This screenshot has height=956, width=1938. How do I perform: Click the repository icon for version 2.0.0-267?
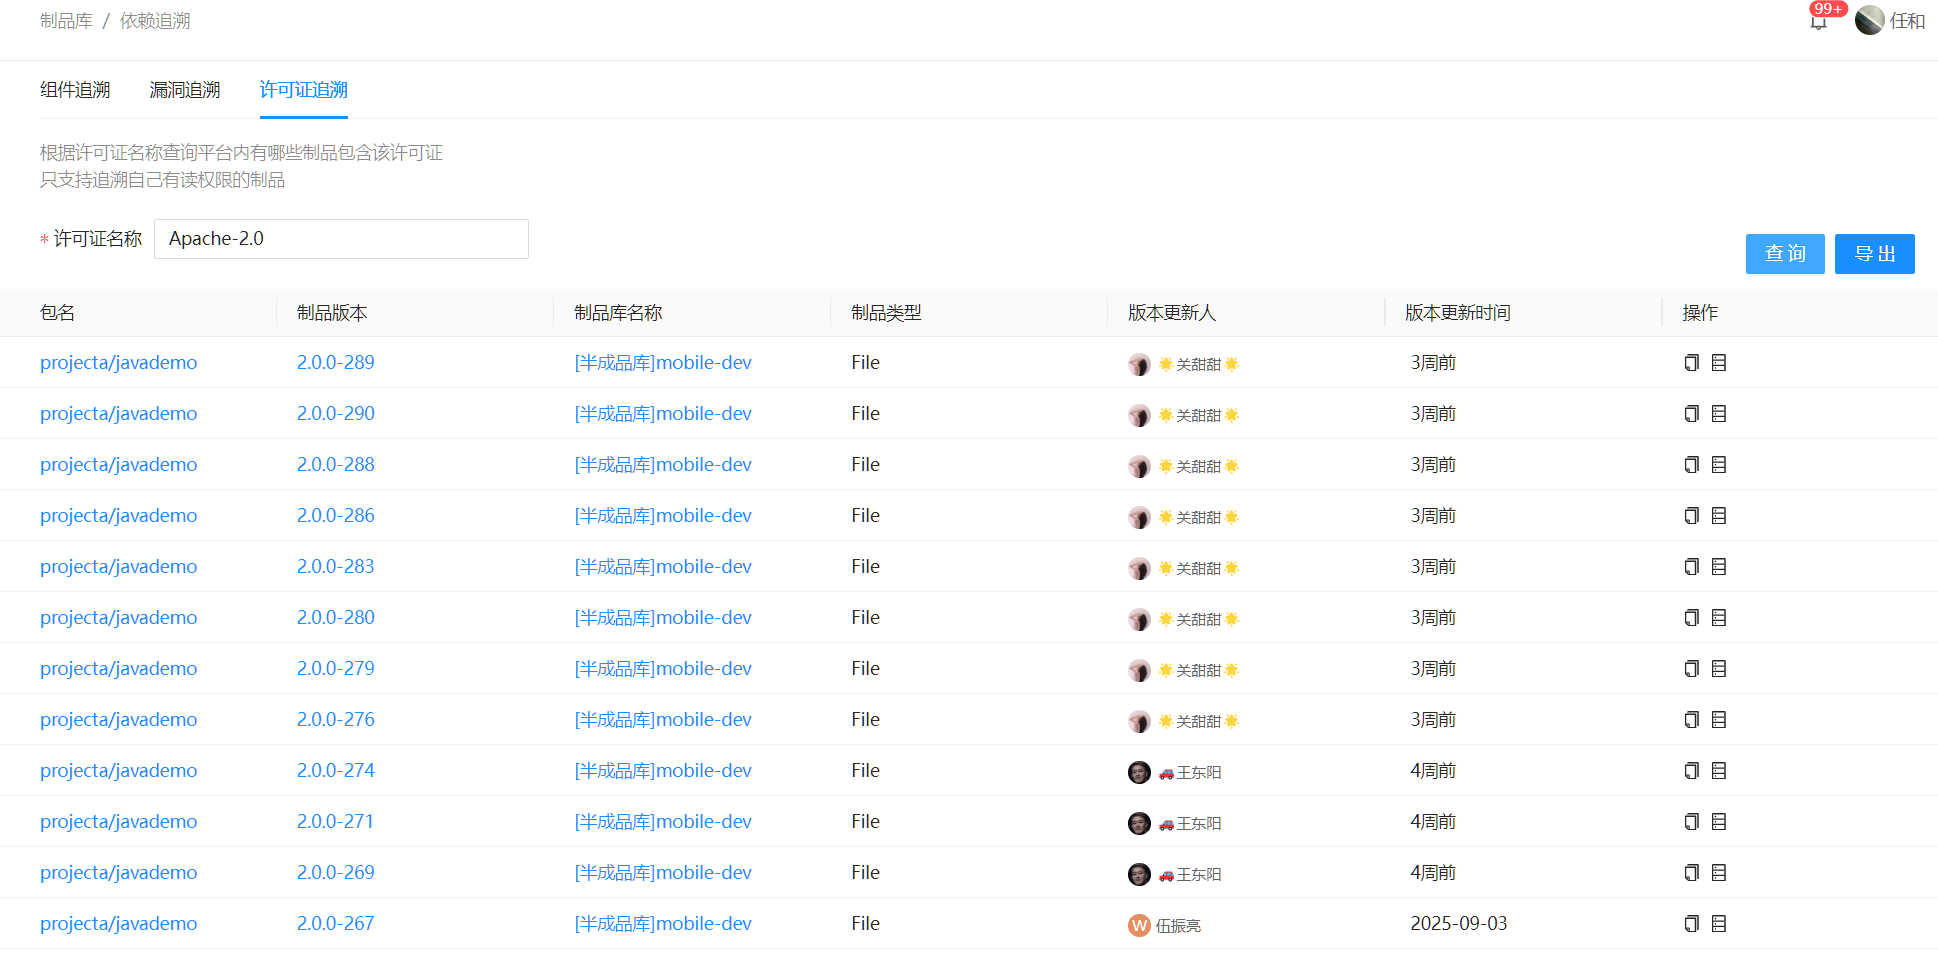coord(1719,924)
